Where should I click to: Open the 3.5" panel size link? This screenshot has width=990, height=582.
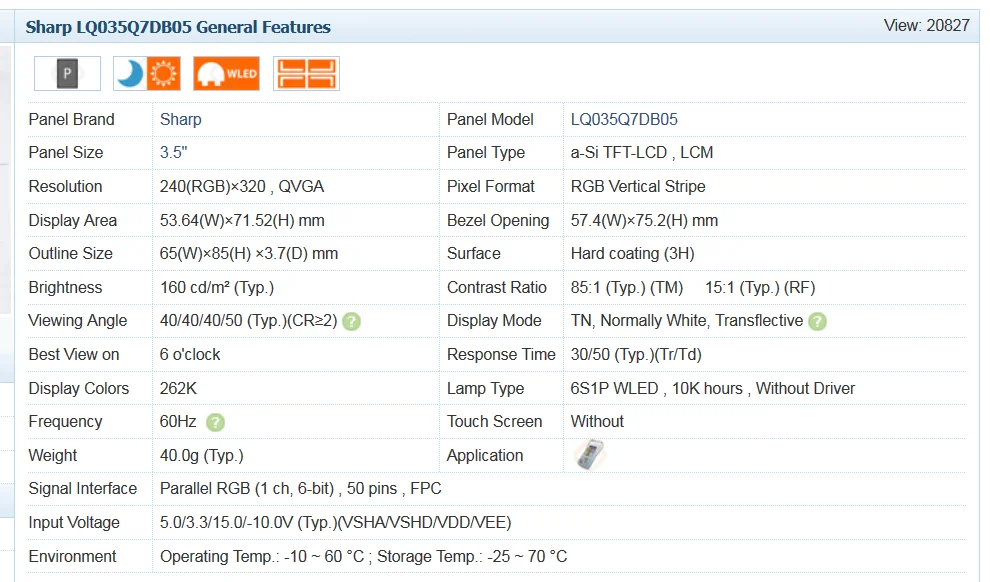tap(174, 153)
